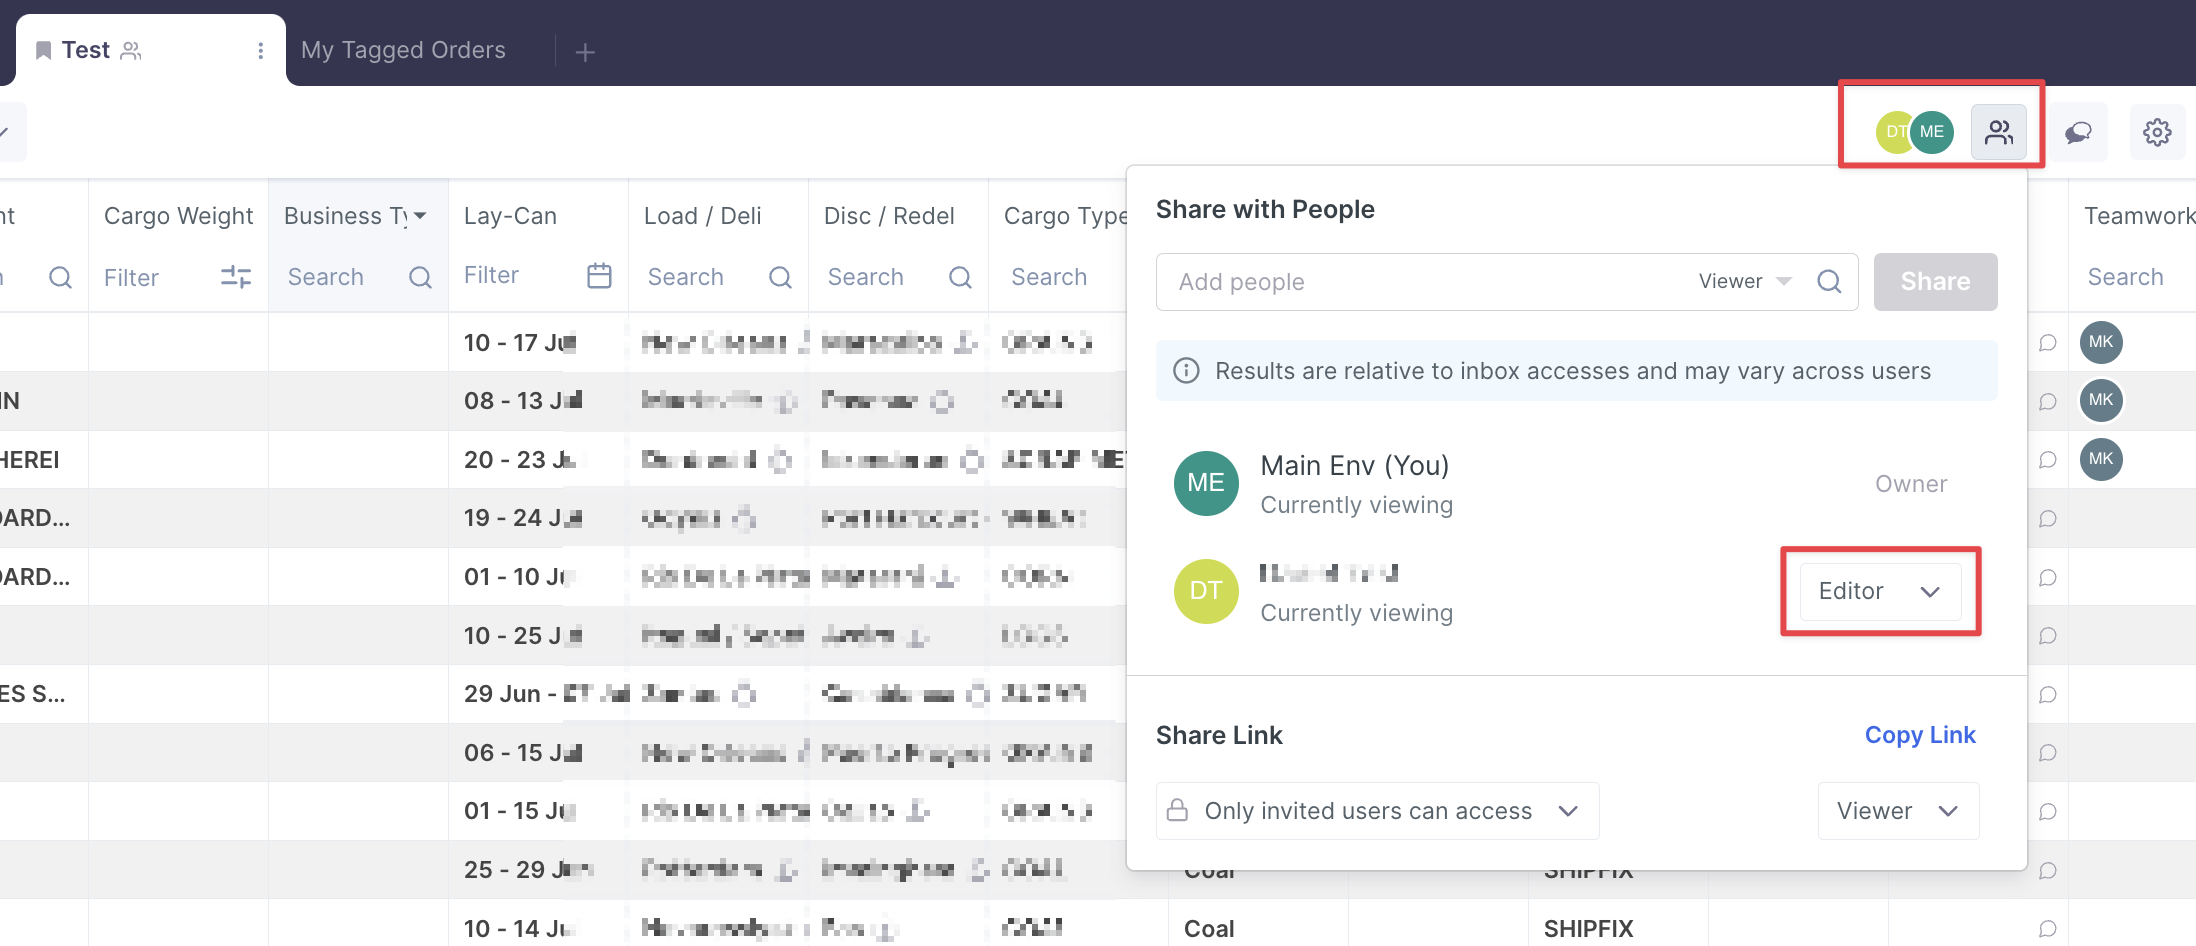Open the Only invited users can access dropdown
This screenshot has width=2196, height=946.
1377,811
